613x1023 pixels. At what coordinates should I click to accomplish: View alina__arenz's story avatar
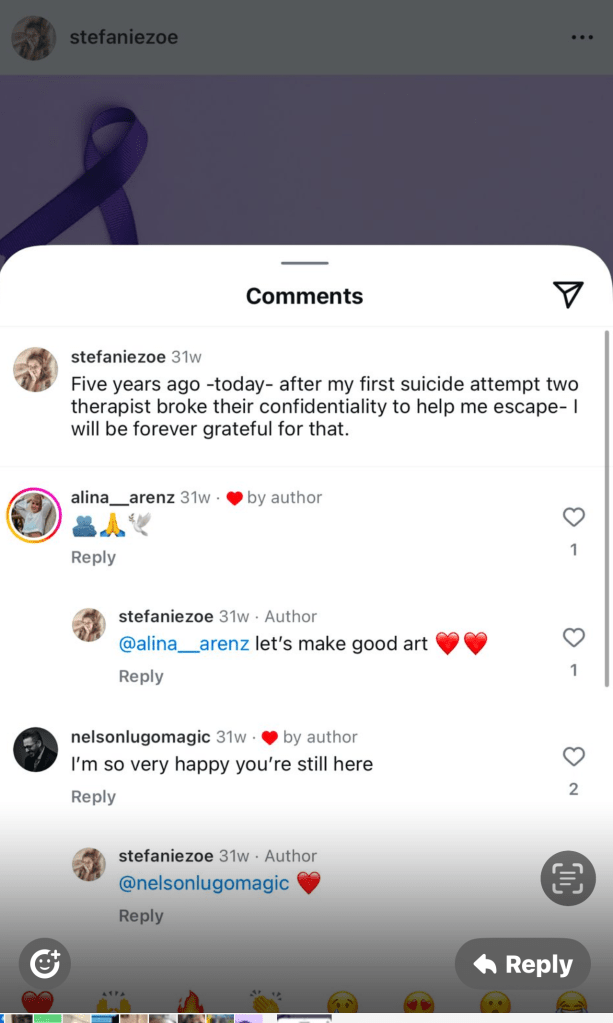click(34, 515)
